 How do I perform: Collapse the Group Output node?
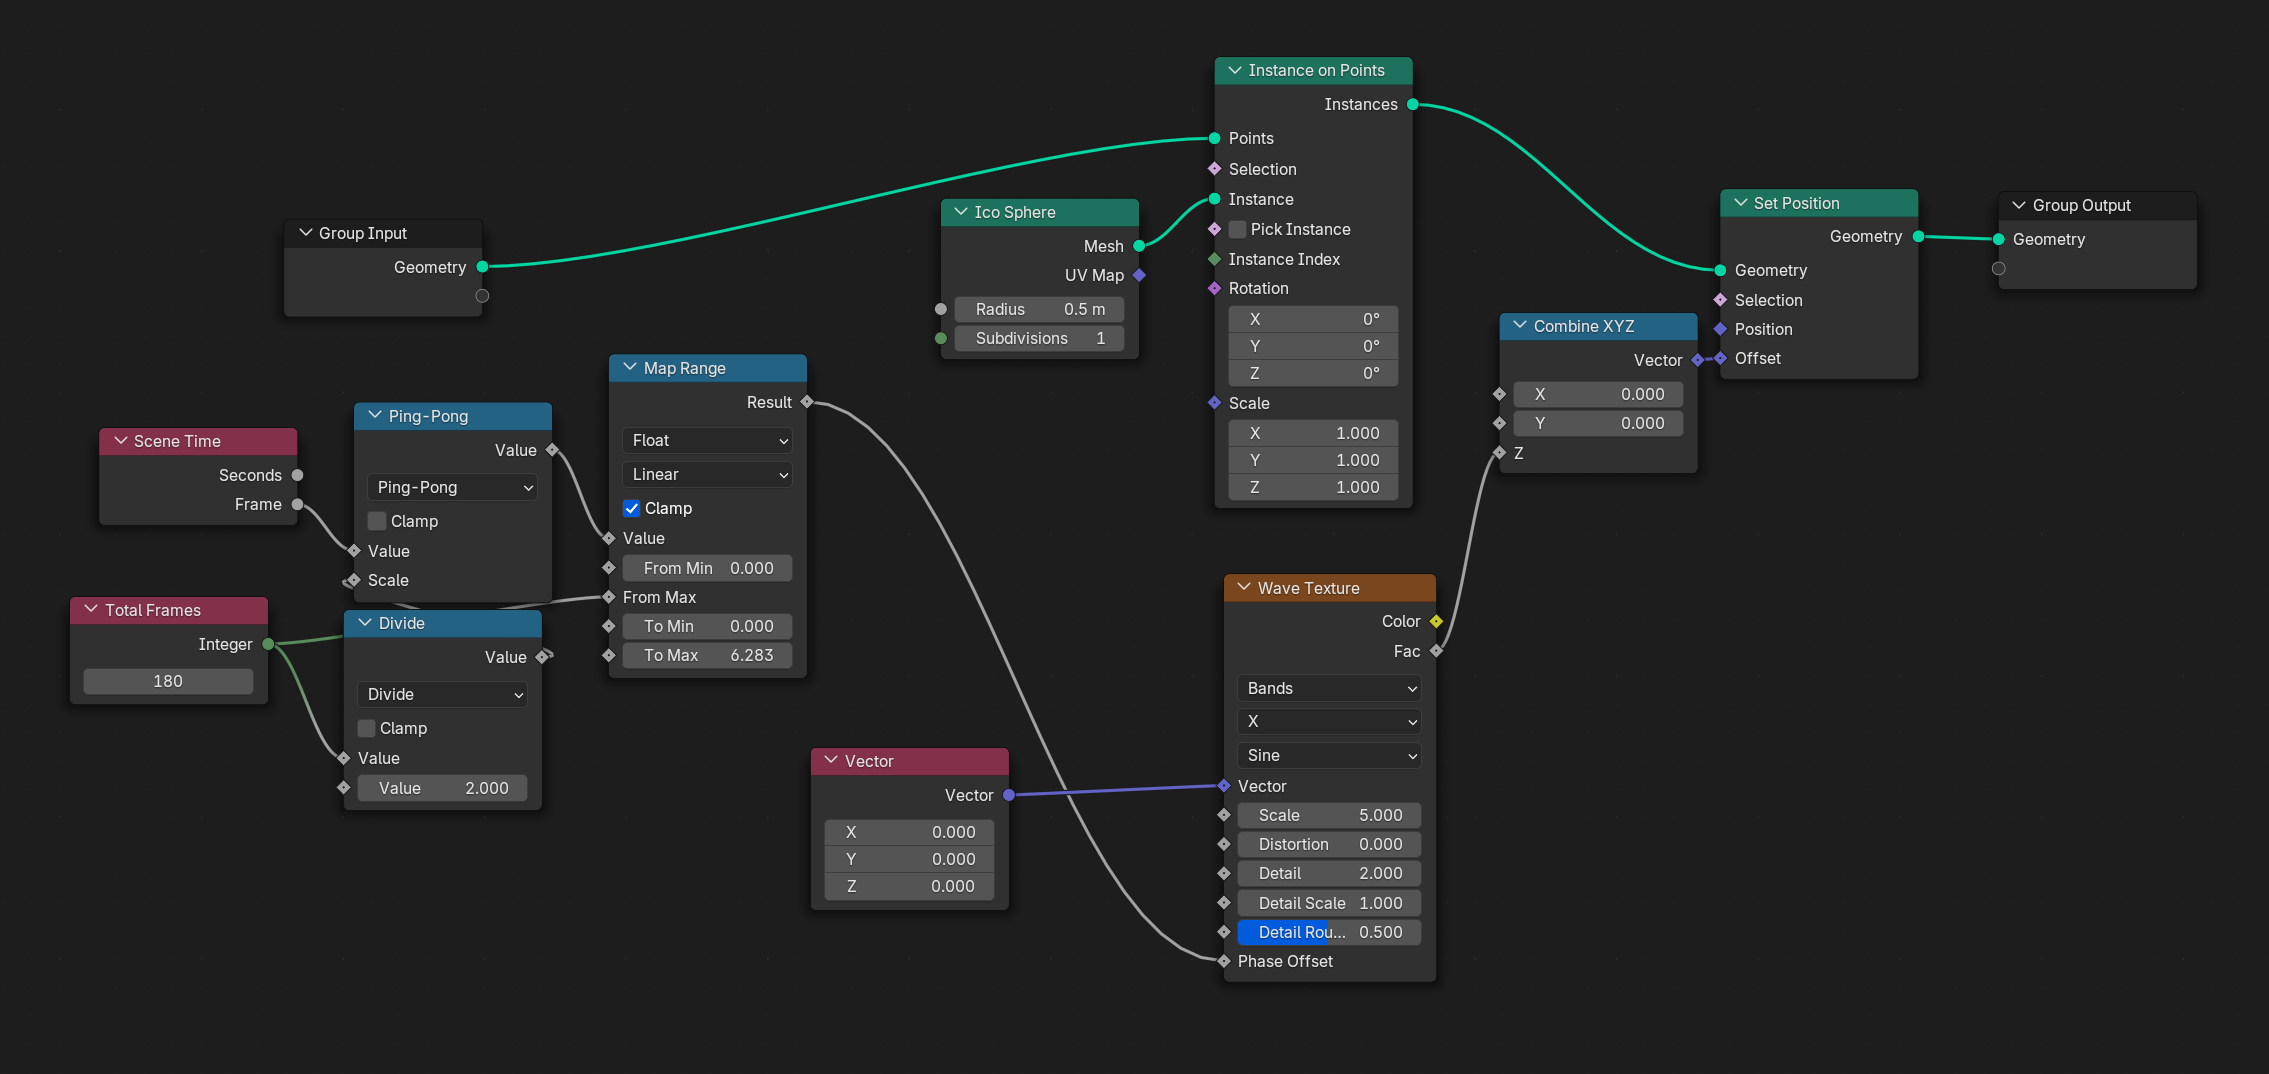[2017, 205]
